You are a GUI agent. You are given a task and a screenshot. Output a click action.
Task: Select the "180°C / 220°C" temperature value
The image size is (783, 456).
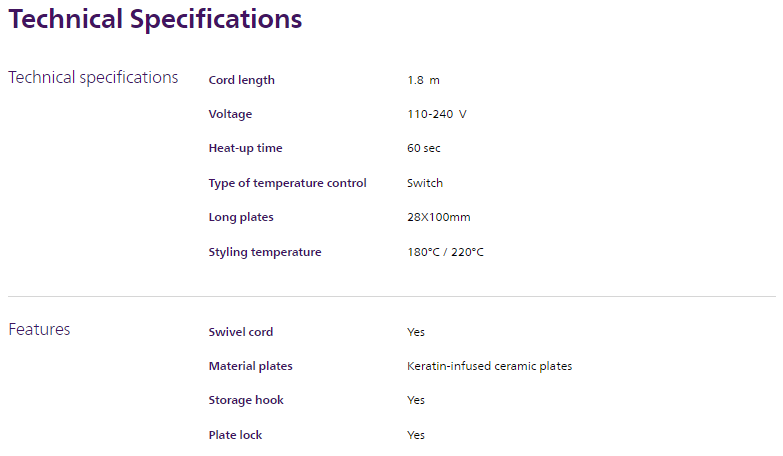tap(445, 252)
